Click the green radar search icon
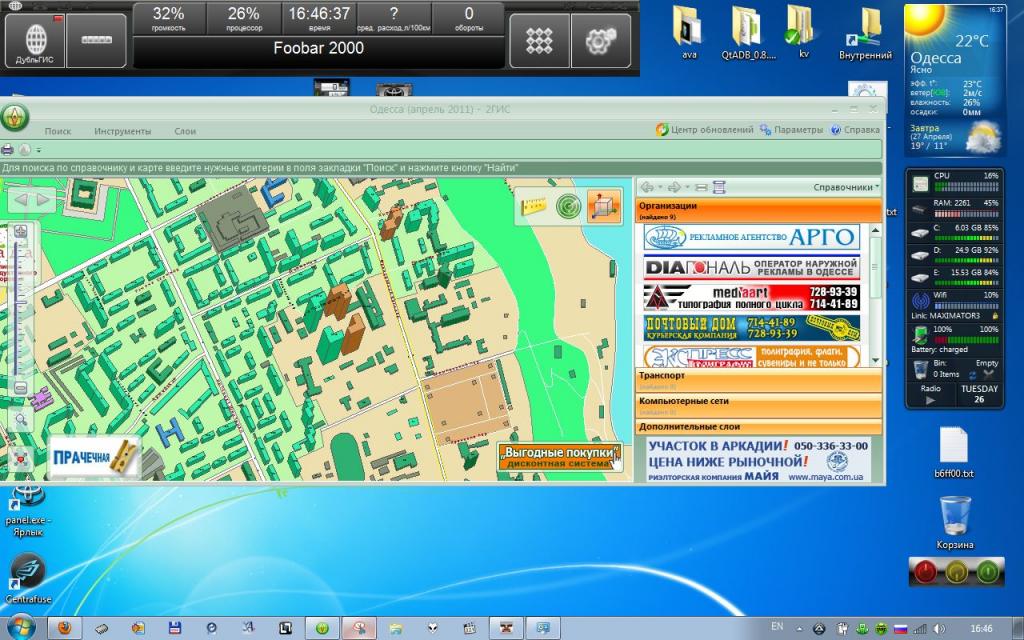Screen dimensions: 1024x640 (568, 205)
